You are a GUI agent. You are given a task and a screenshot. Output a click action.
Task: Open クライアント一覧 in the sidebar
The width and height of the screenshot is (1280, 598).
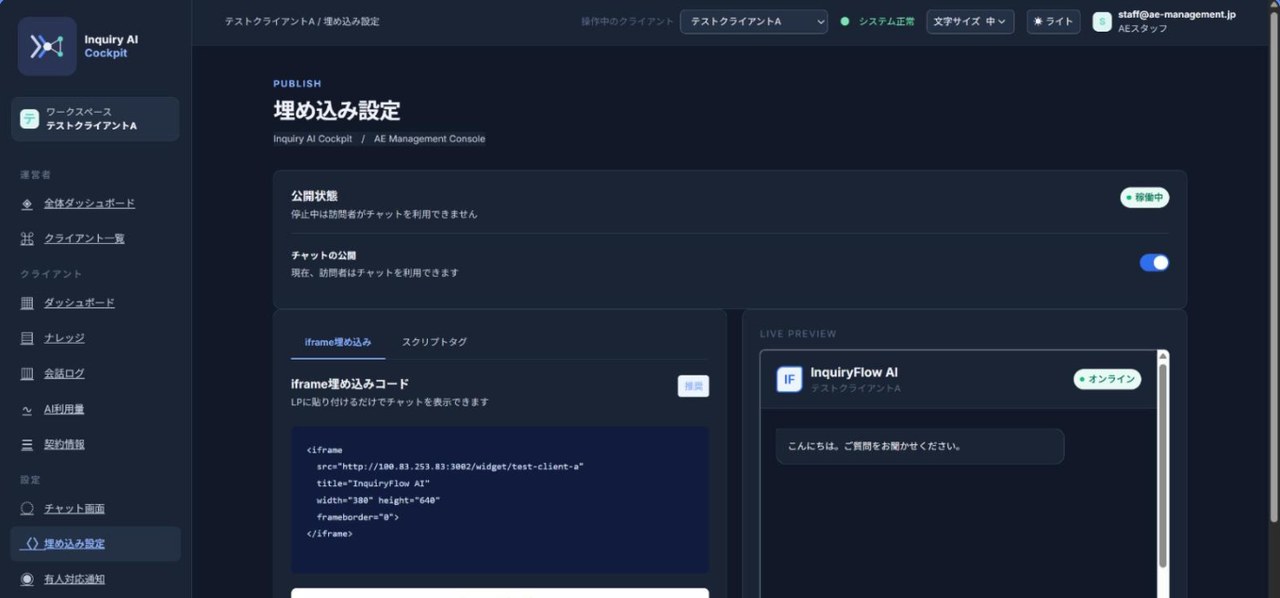click(84, 238)
